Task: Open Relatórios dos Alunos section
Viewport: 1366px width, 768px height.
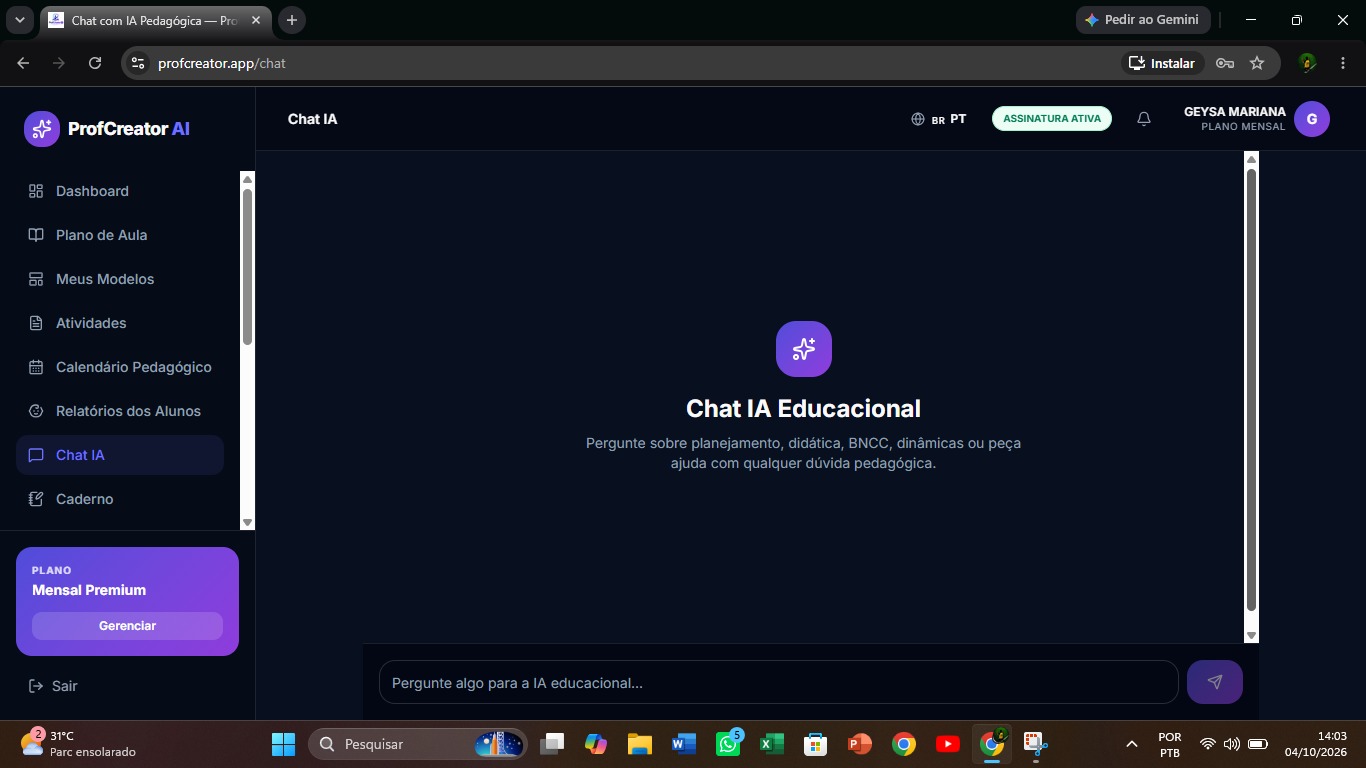Action: point(120,411)
